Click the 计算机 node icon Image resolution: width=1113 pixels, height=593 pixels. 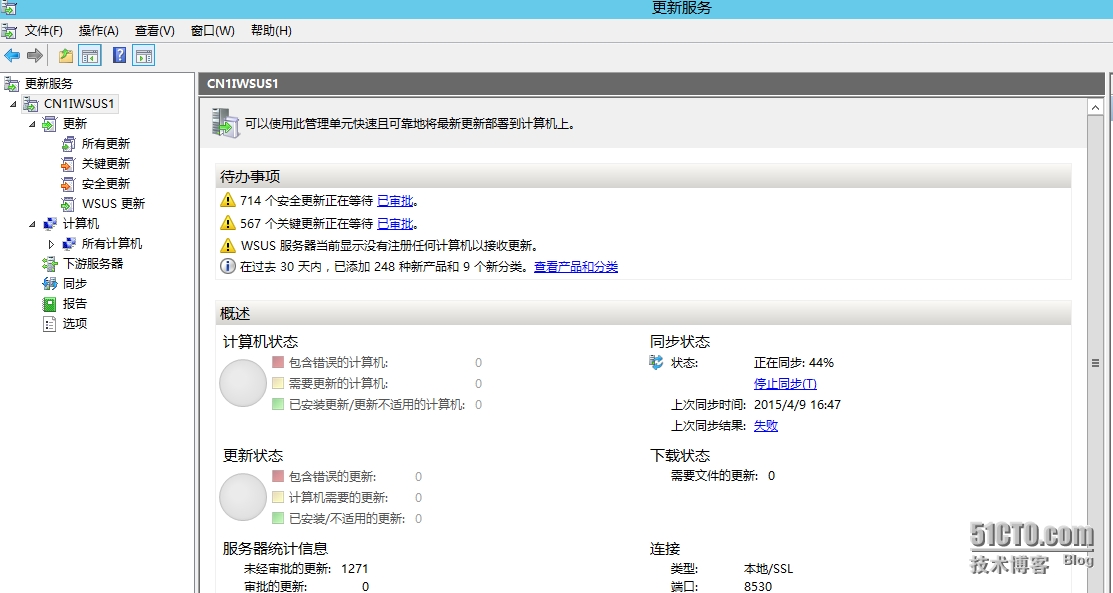[x=49, y=223]
